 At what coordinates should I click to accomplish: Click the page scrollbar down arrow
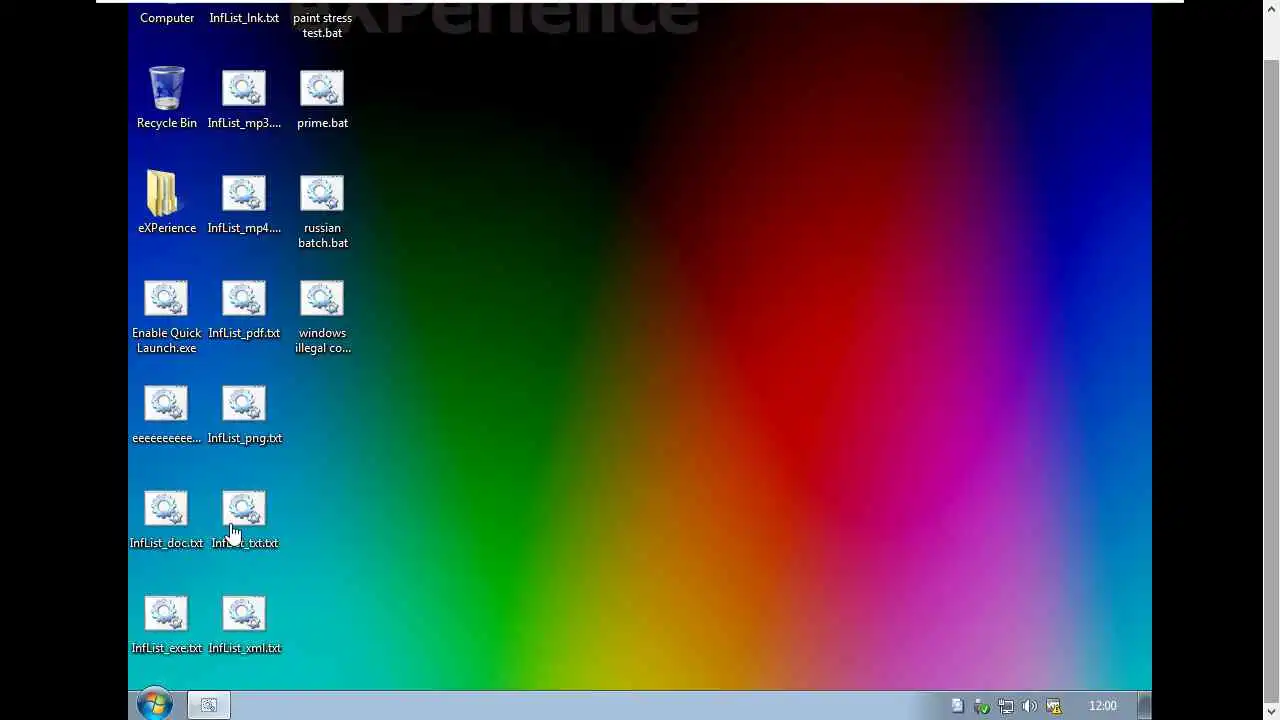pyautogui.click(x=1271, y=711)
